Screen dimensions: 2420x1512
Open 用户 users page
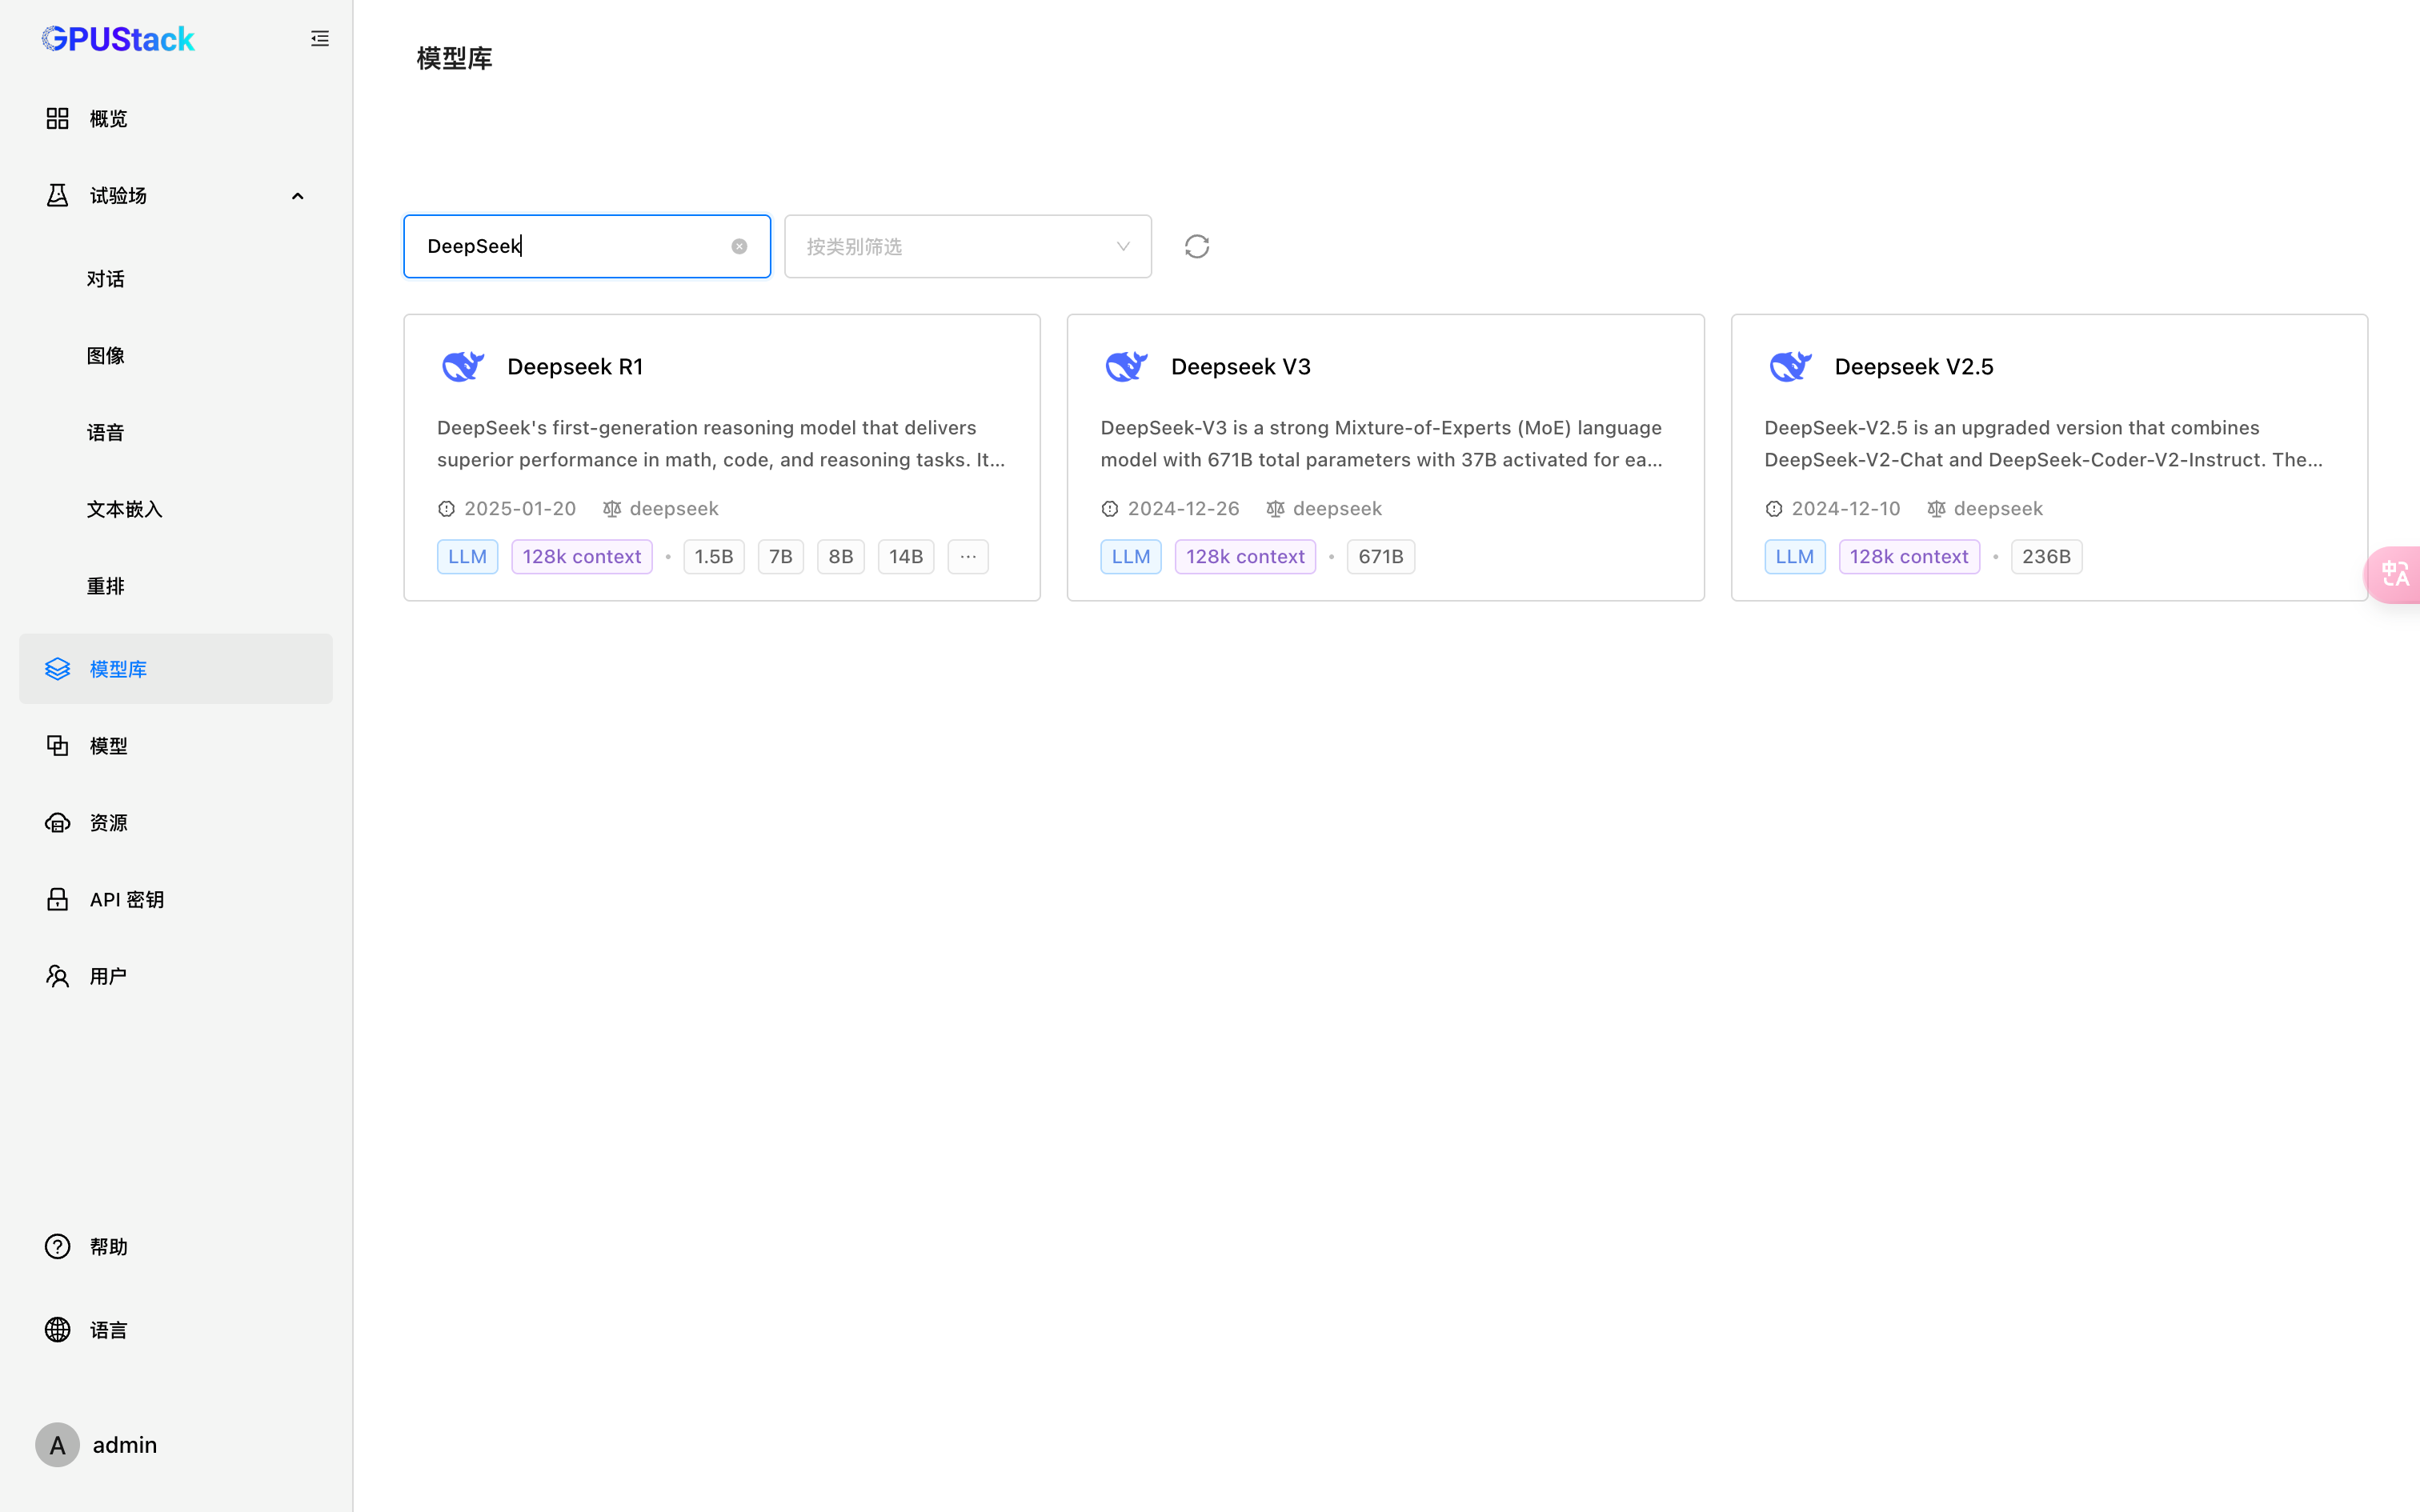pyautogui.click(x=176, y=977)
